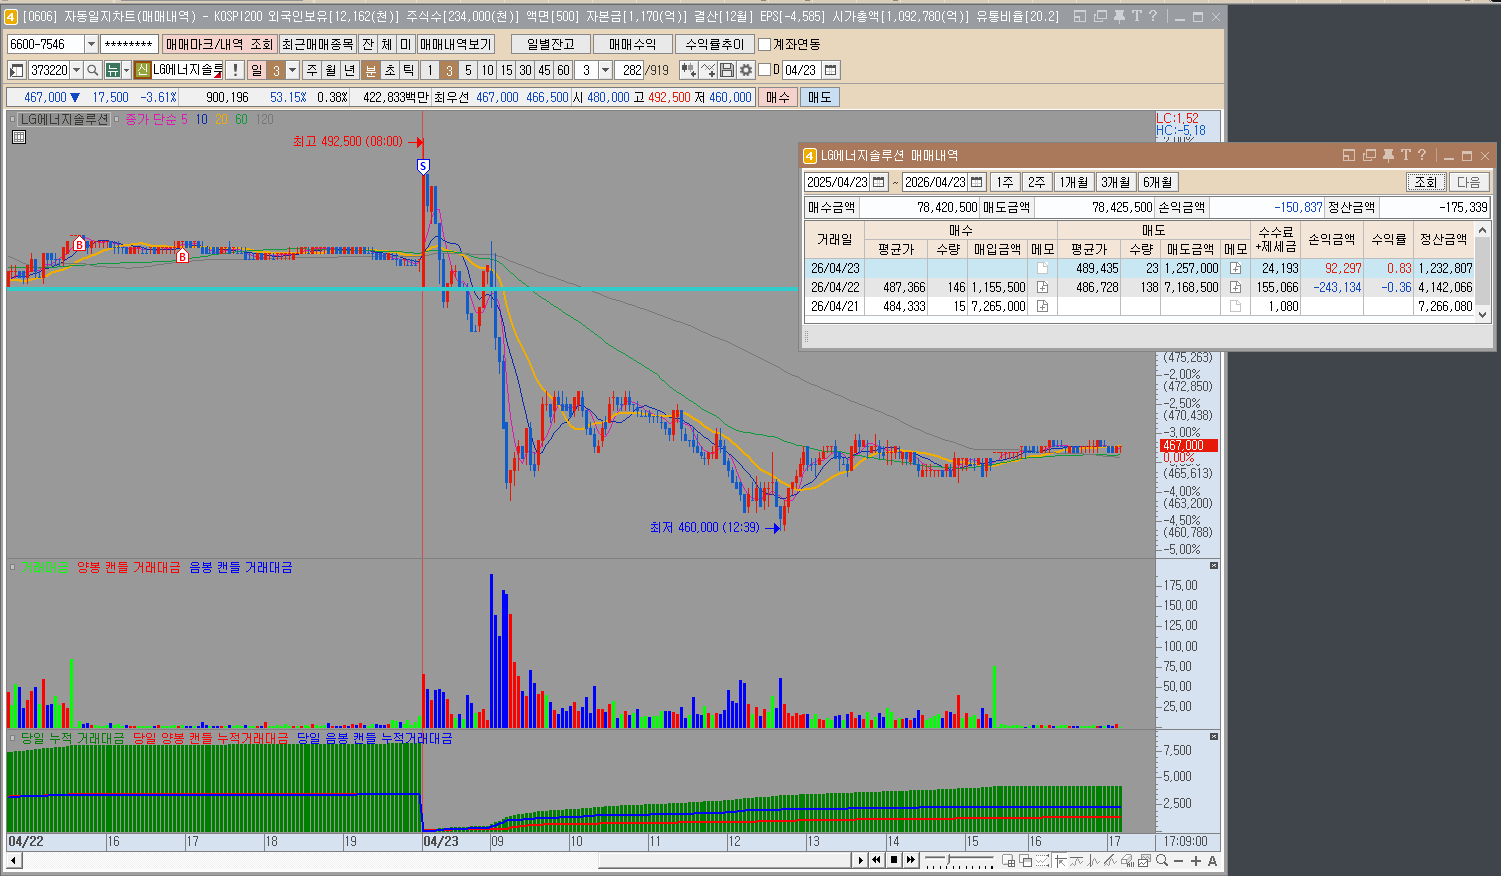The width and height of the screenshot is (1501, 876).
Task: Click the rewind button in chart replay controls
Action: (x=876, y=860)
